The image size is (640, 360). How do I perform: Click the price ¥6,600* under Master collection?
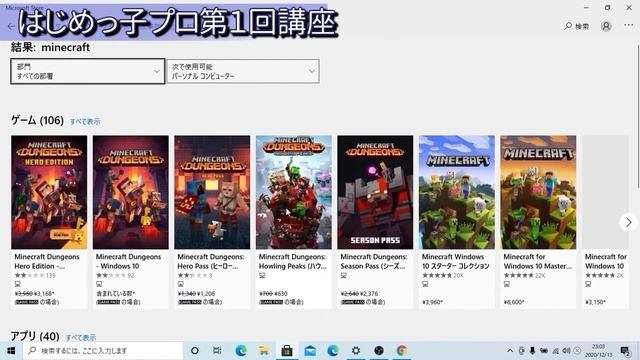[514, 302]
